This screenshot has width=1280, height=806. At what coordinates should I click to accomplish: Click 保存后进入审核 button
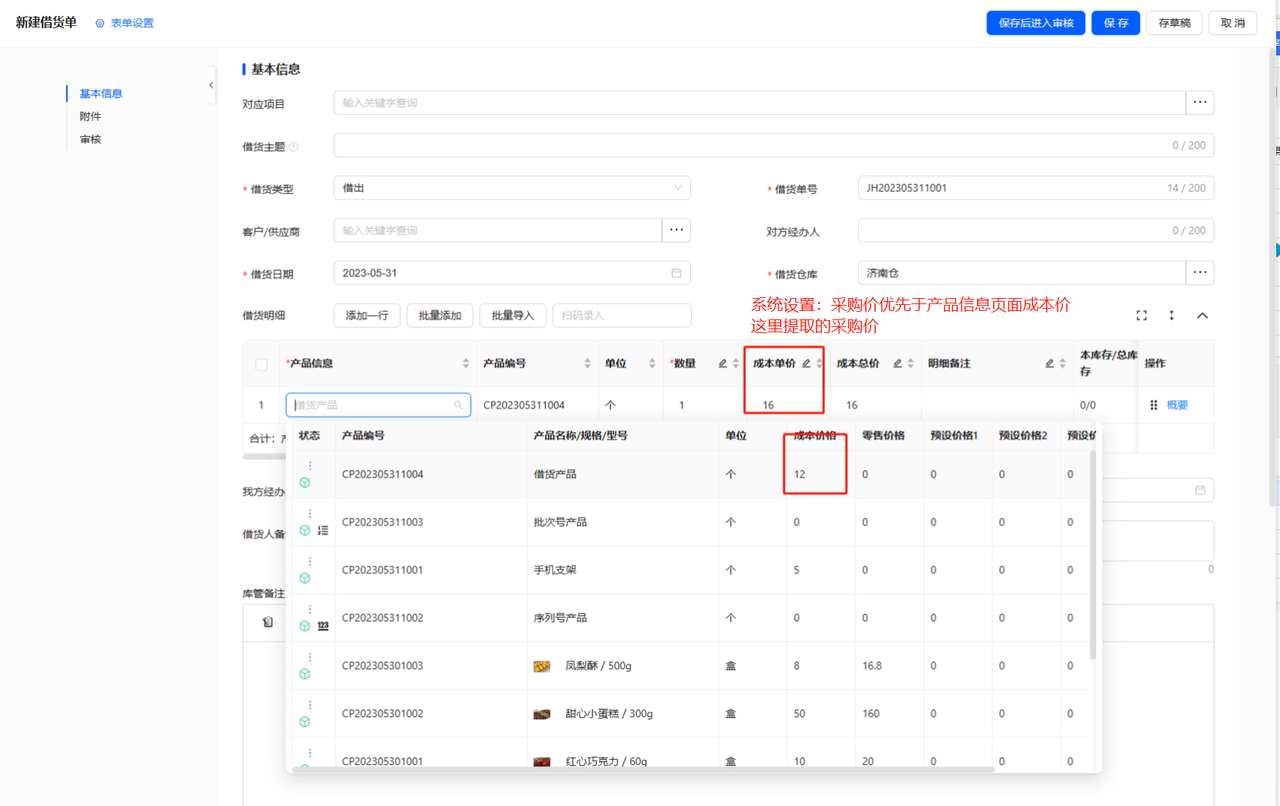pos(1036,22)
